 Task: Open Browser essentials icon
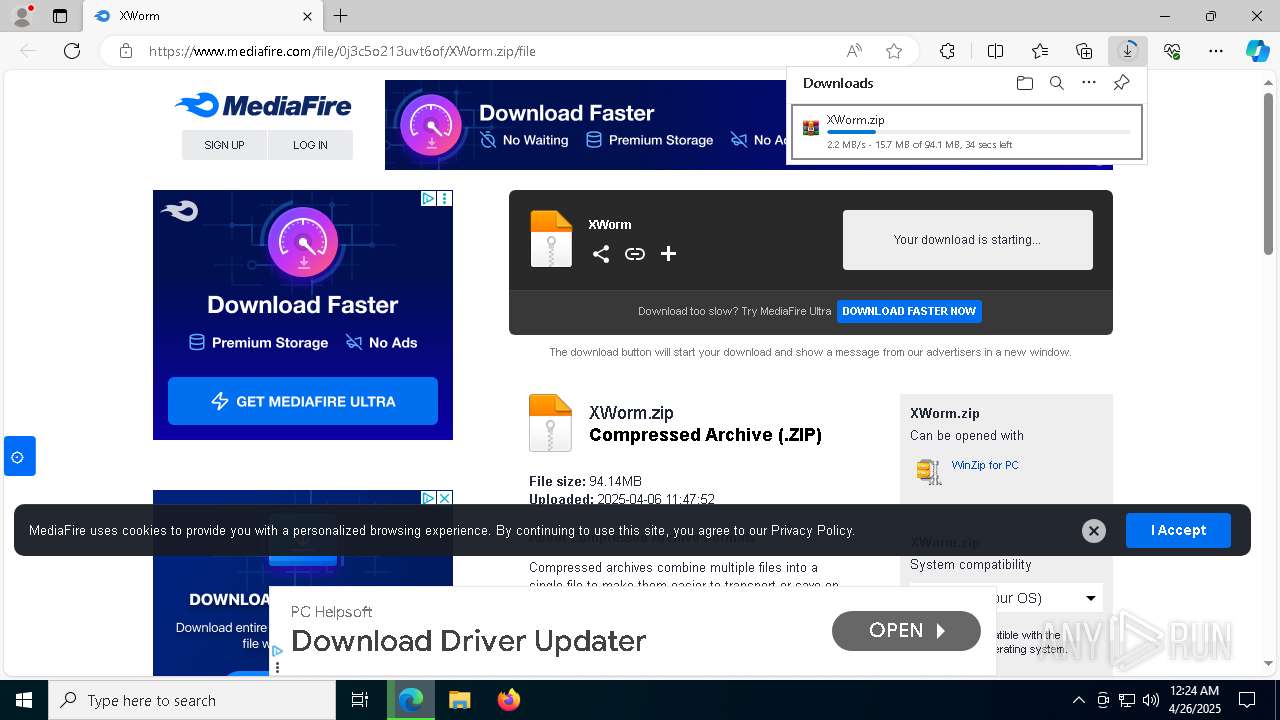click(x=1172, y=51)
